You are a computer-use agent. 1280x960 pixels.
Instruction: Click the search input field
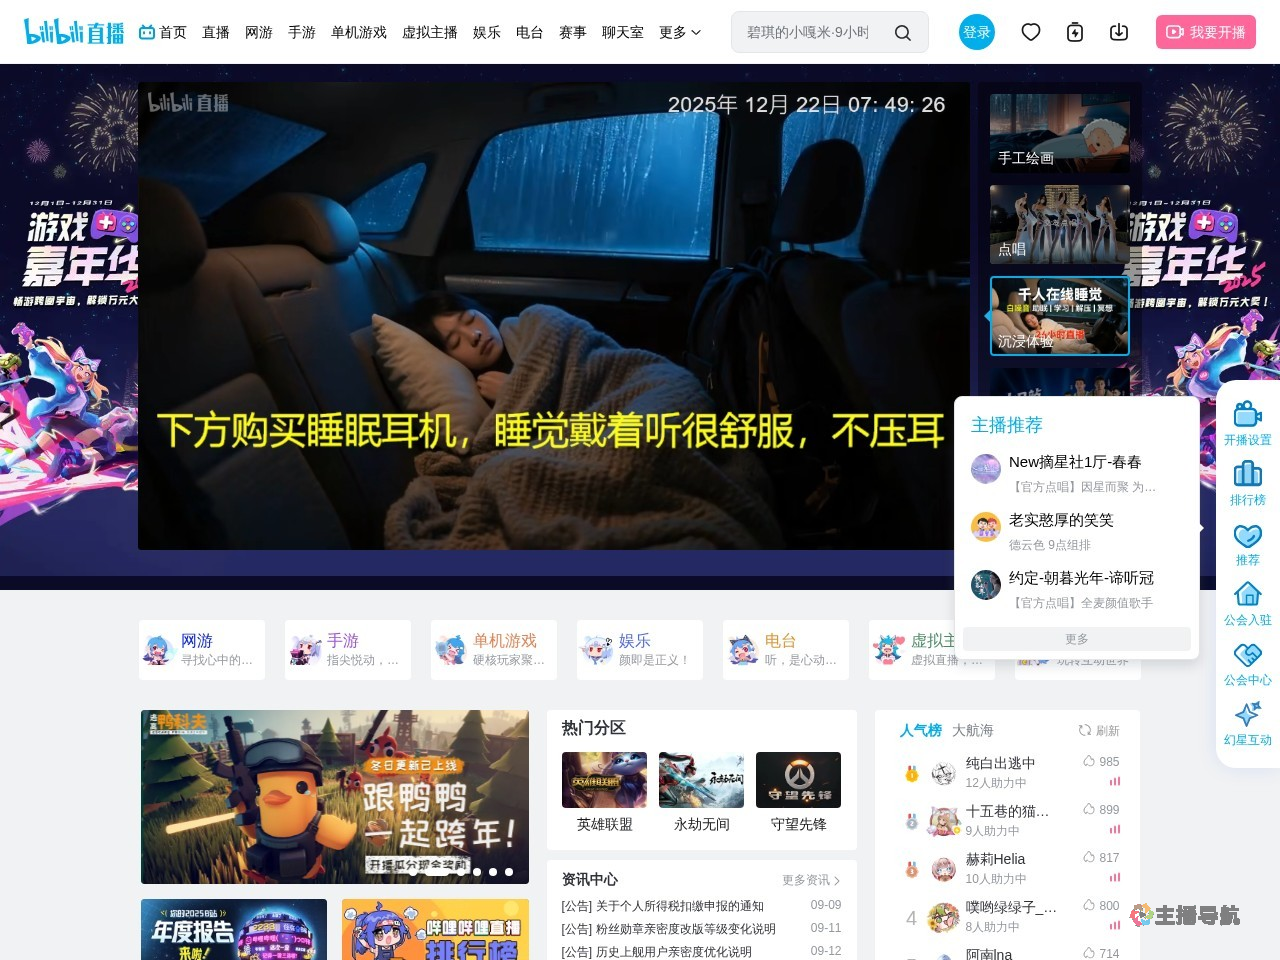pyautogui.click(x=810, y=33)
